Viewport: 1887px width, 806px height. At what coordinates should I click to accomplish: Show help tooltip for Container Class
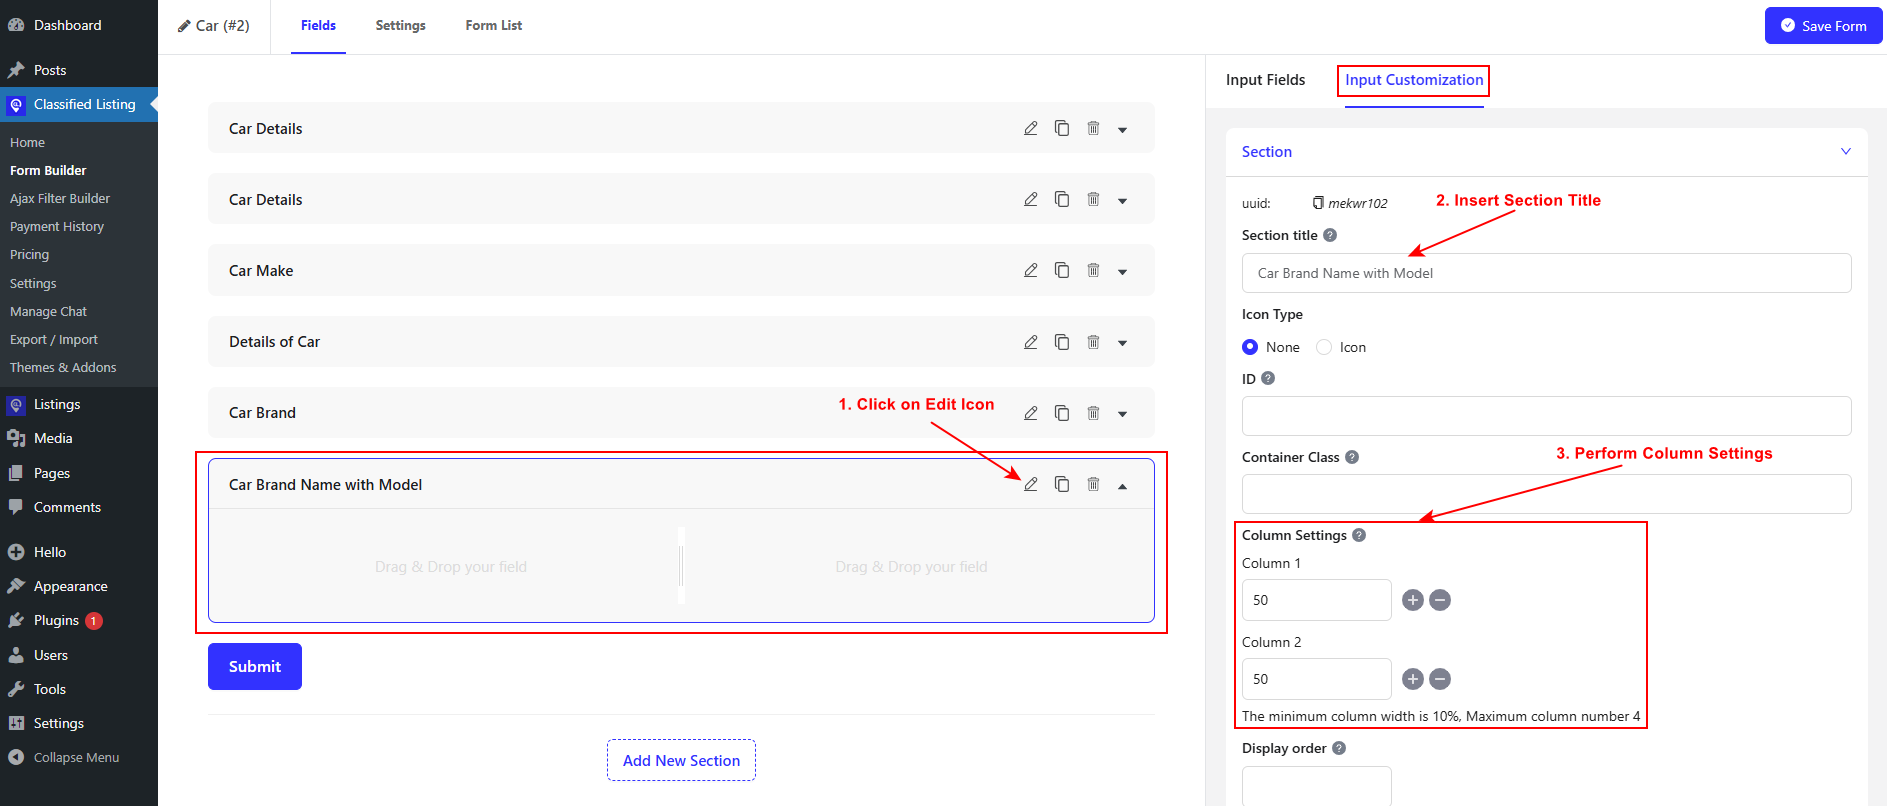click(1352, 457)
